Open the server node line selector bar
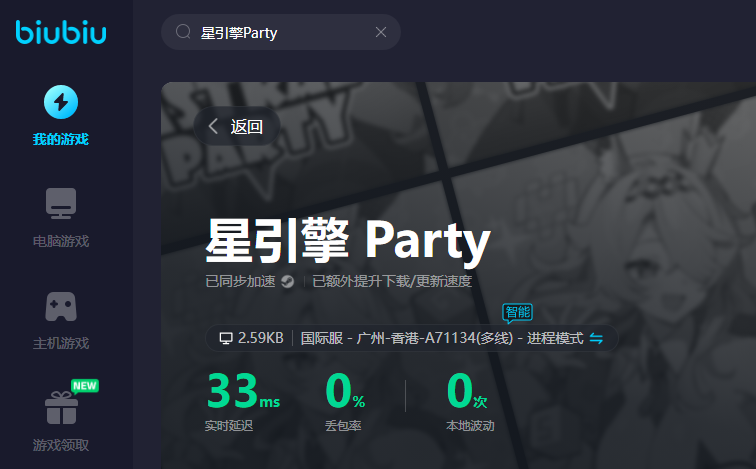 [412, 338]
